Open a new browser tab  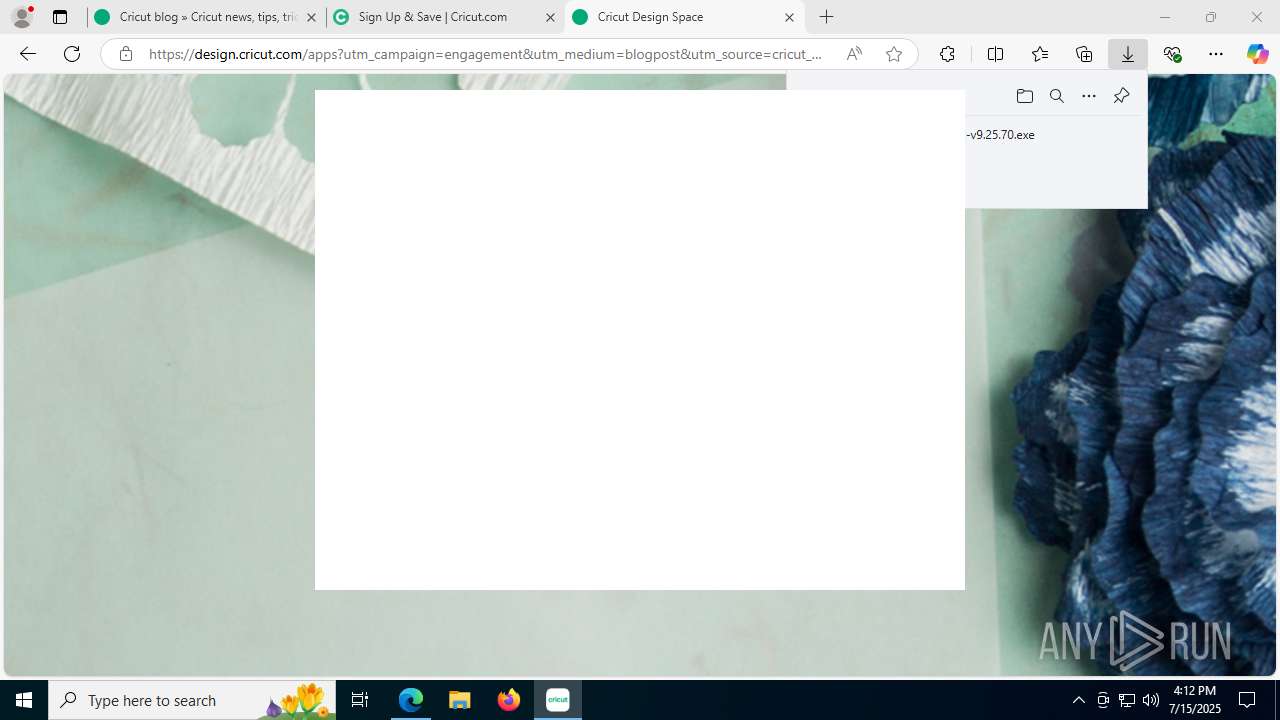click(x=827, y=17)
